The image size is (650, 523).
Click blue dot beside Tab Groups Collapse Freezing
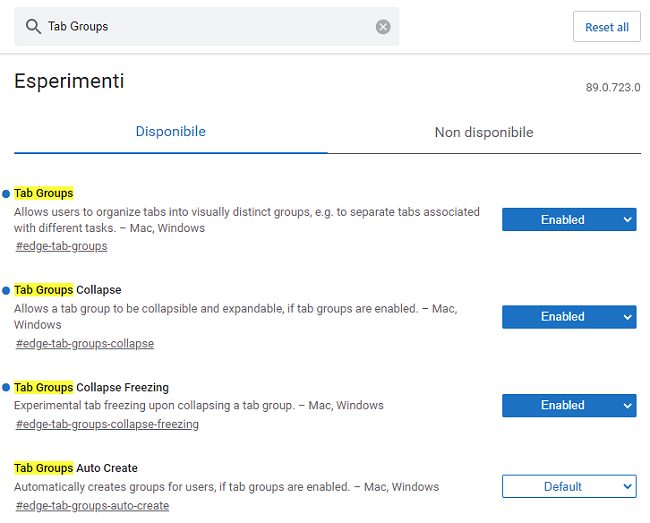[x=6, y=387]
